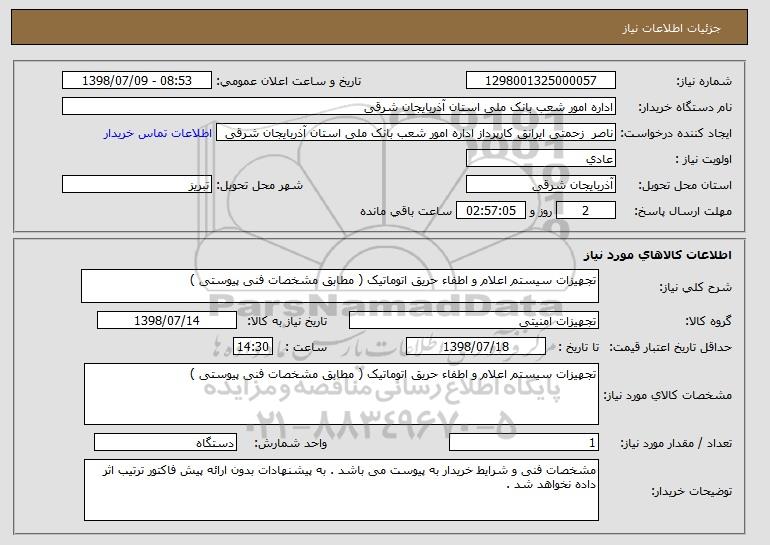Select the گروه کالا field تجهیزات امنیتی

coord(474,321)
